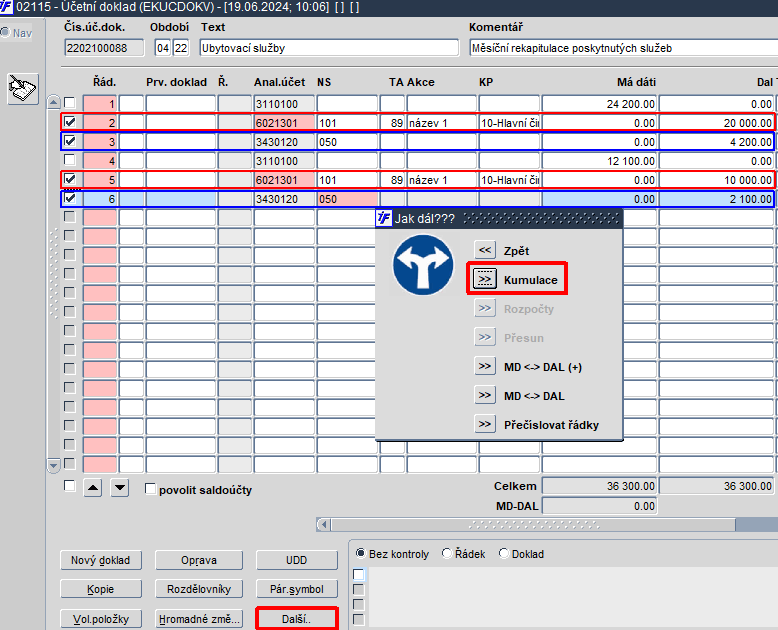The height and width of the screenshot is (630, 778).
Task: Click the MD-DAL difference field 0.00
Action: (599, 506)
